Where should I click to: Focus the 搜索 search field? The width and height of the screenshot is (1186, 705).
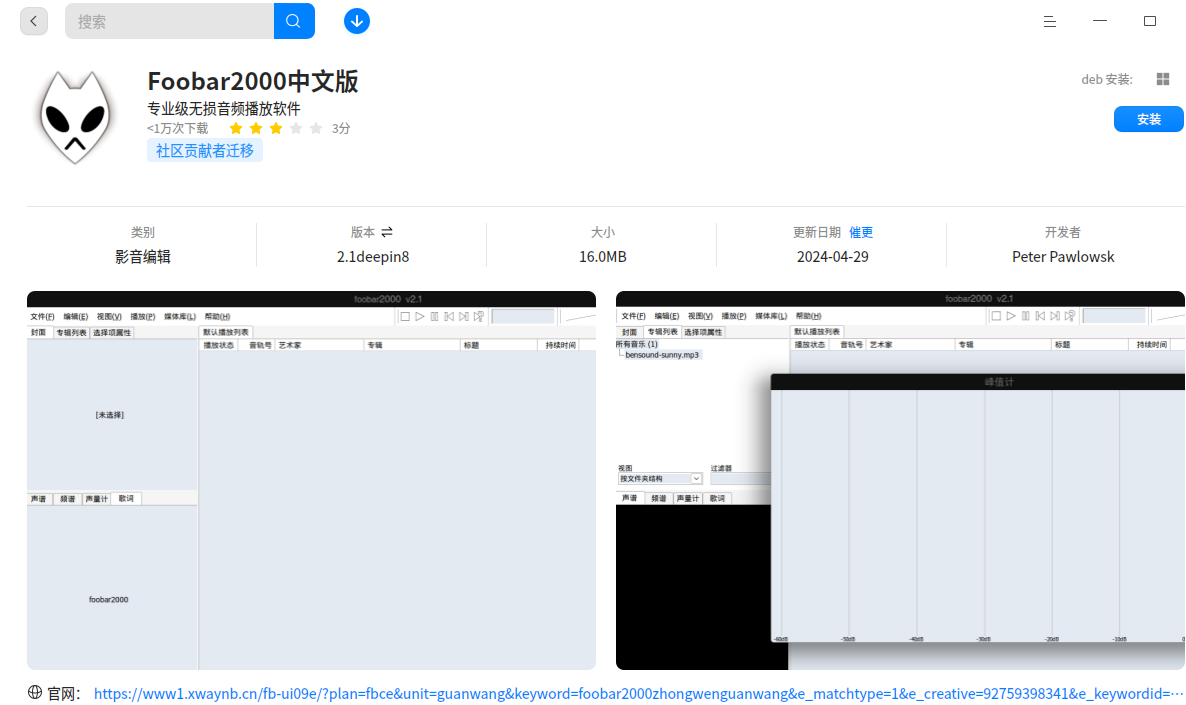coord(169,21)
